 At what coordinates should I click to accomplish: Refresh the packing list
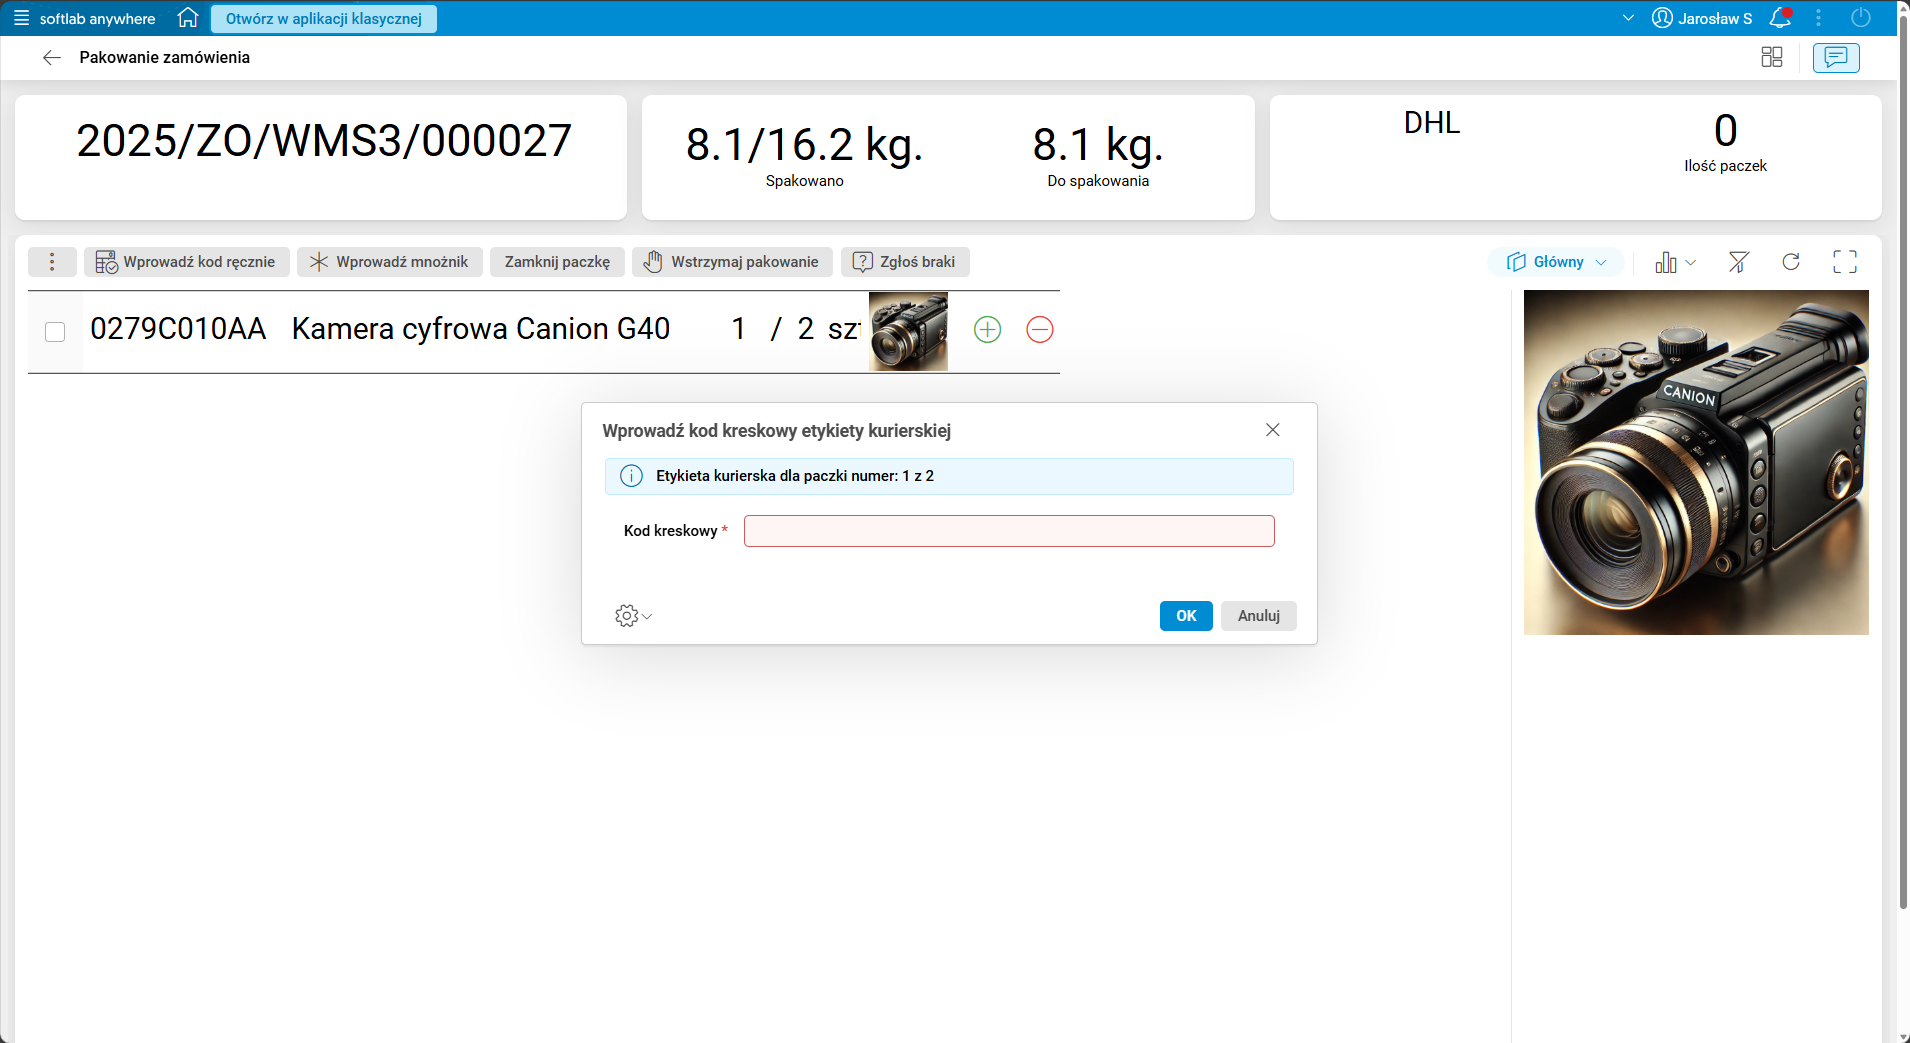[x=1791, y=262]
